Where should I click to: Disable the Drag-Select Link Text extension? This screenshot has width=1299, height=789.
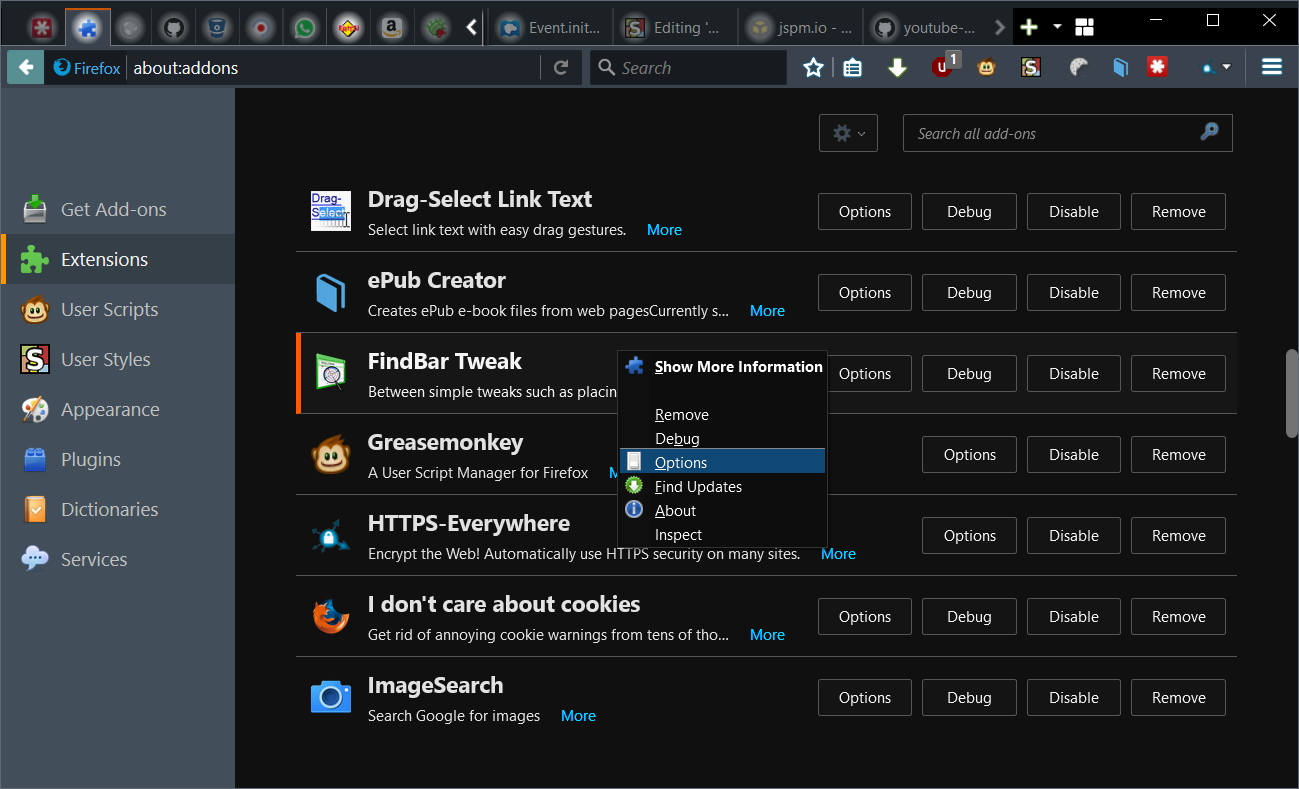click(x=1074, y=211)
